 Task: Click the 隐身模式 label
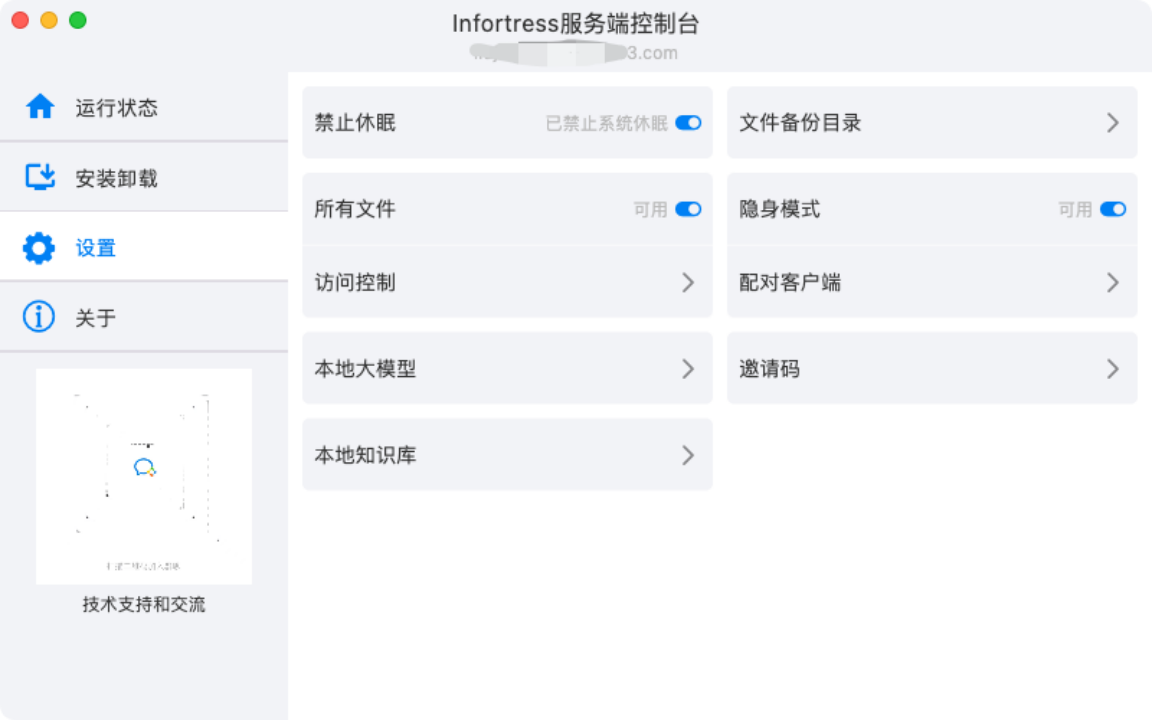tap(780, 209)
